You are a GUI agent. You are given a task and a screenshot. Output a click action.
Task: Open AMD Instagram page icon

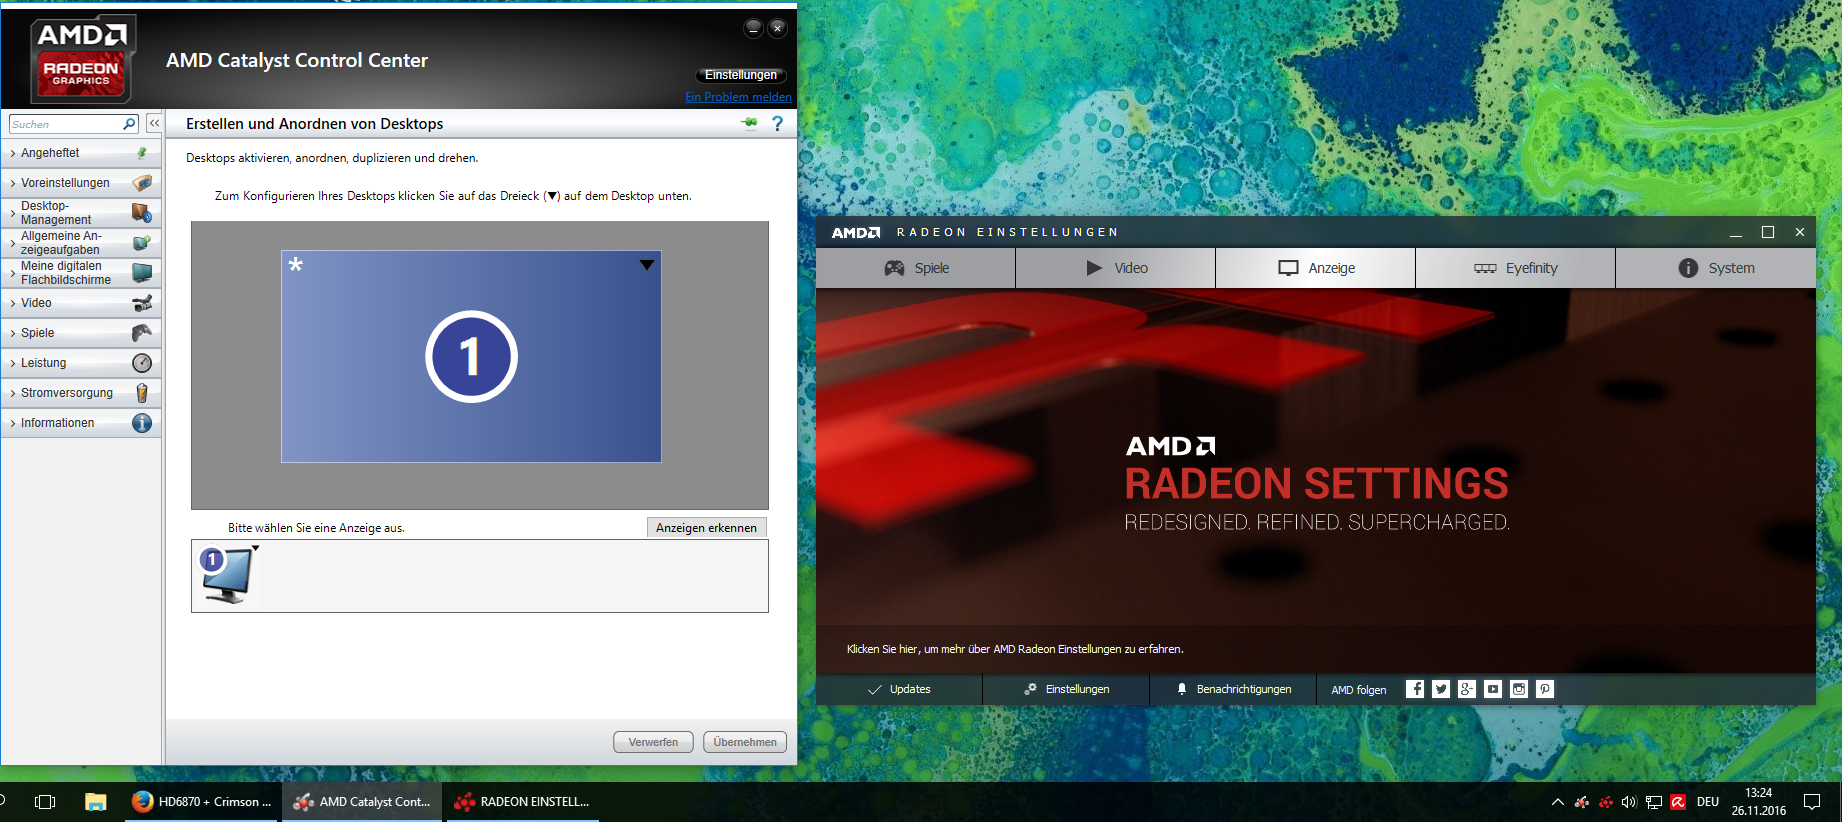point(1519,689)
